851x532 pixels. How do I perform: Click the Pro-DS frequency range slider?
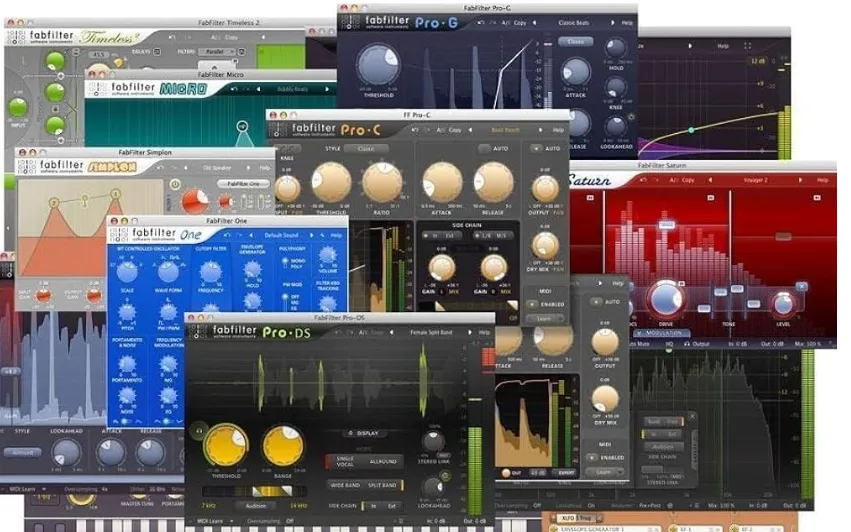tap(255, 491)
